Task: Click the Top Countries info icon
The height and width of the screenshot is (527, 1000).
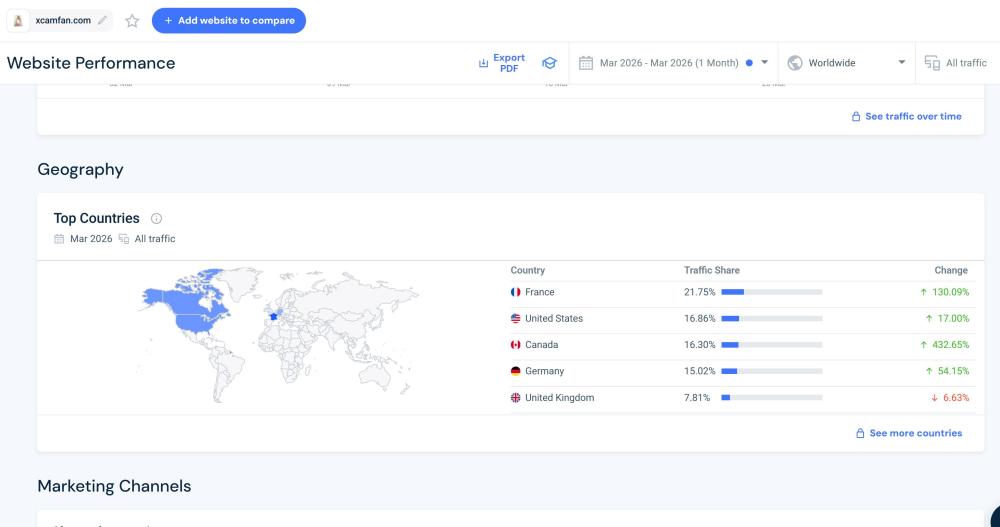Action: 156,218
